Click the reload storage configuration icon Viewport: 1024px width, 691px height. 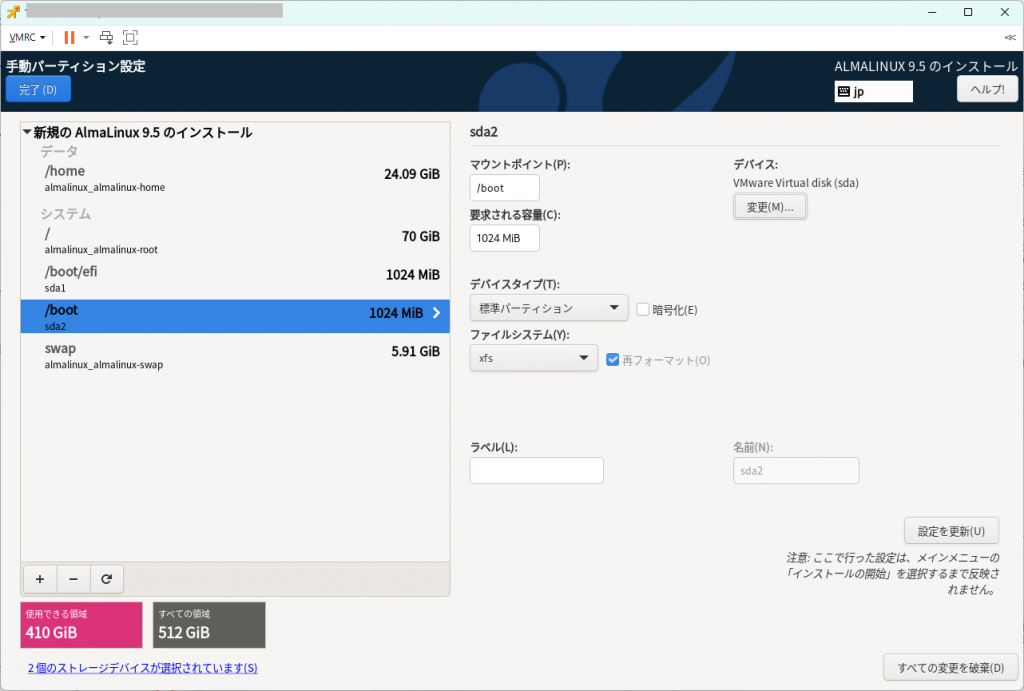106,579
